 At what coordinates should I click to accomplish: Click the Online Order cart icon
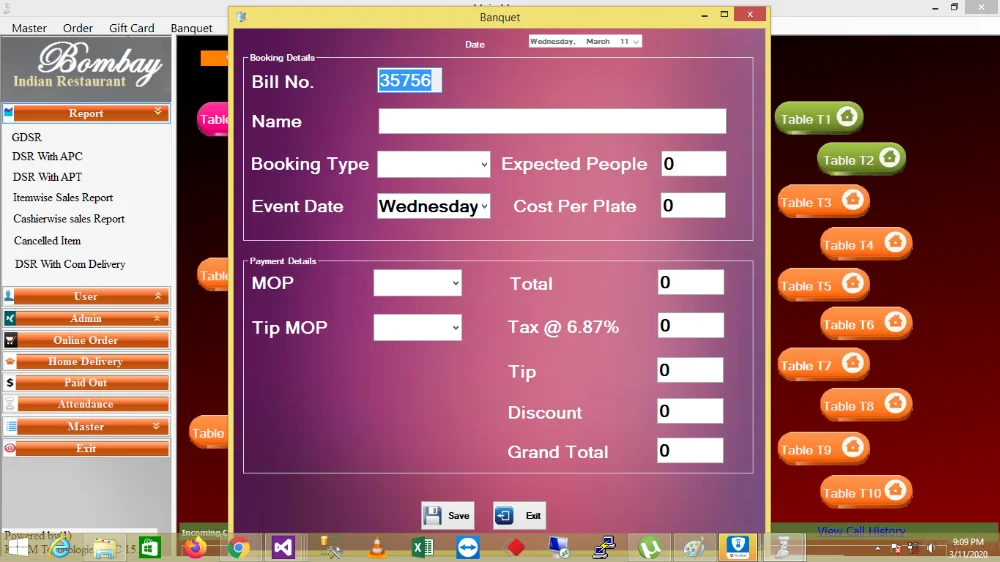tap(10, 340)
